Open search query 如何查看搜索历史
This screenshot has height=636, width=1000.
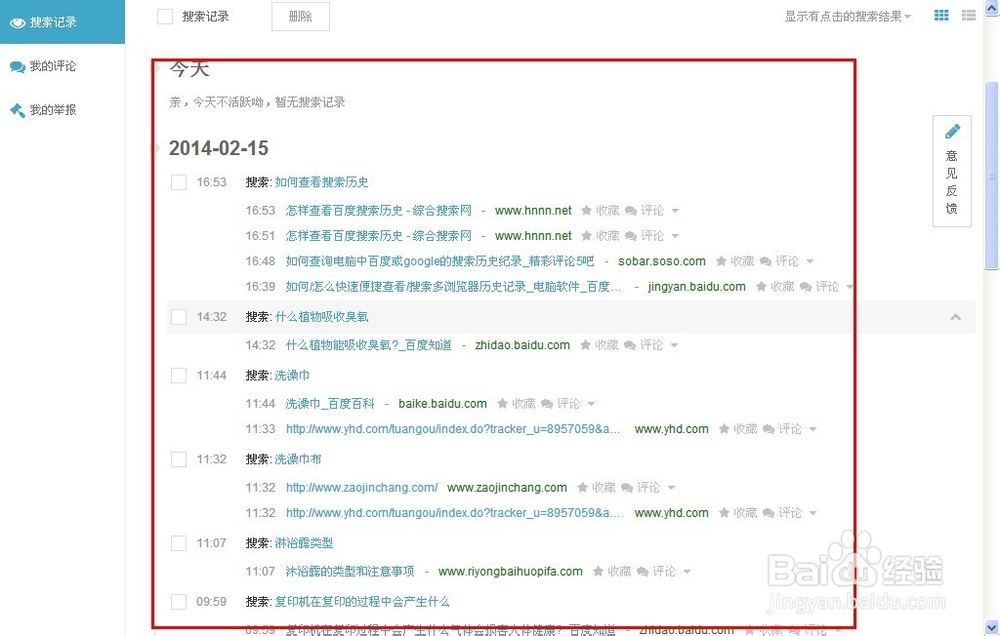tap(321, 182)
